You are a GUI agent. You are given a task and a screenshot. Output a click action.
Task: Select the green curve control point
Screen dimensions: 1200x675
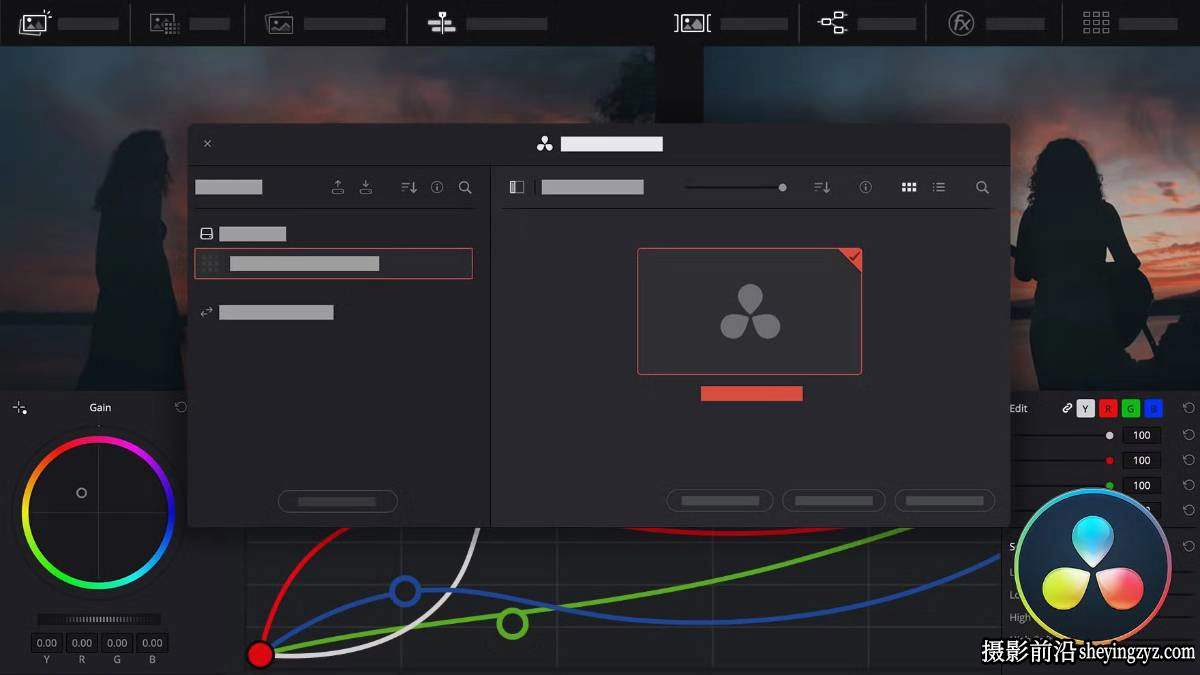click(512, 624)
